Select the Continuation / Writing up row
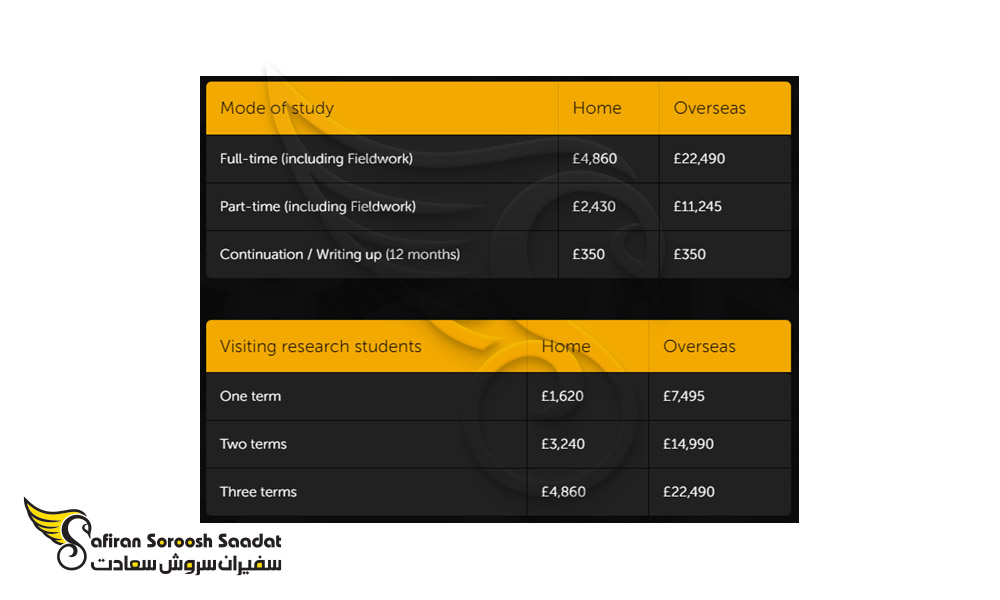1000x600 pixels. pos(498,254)
